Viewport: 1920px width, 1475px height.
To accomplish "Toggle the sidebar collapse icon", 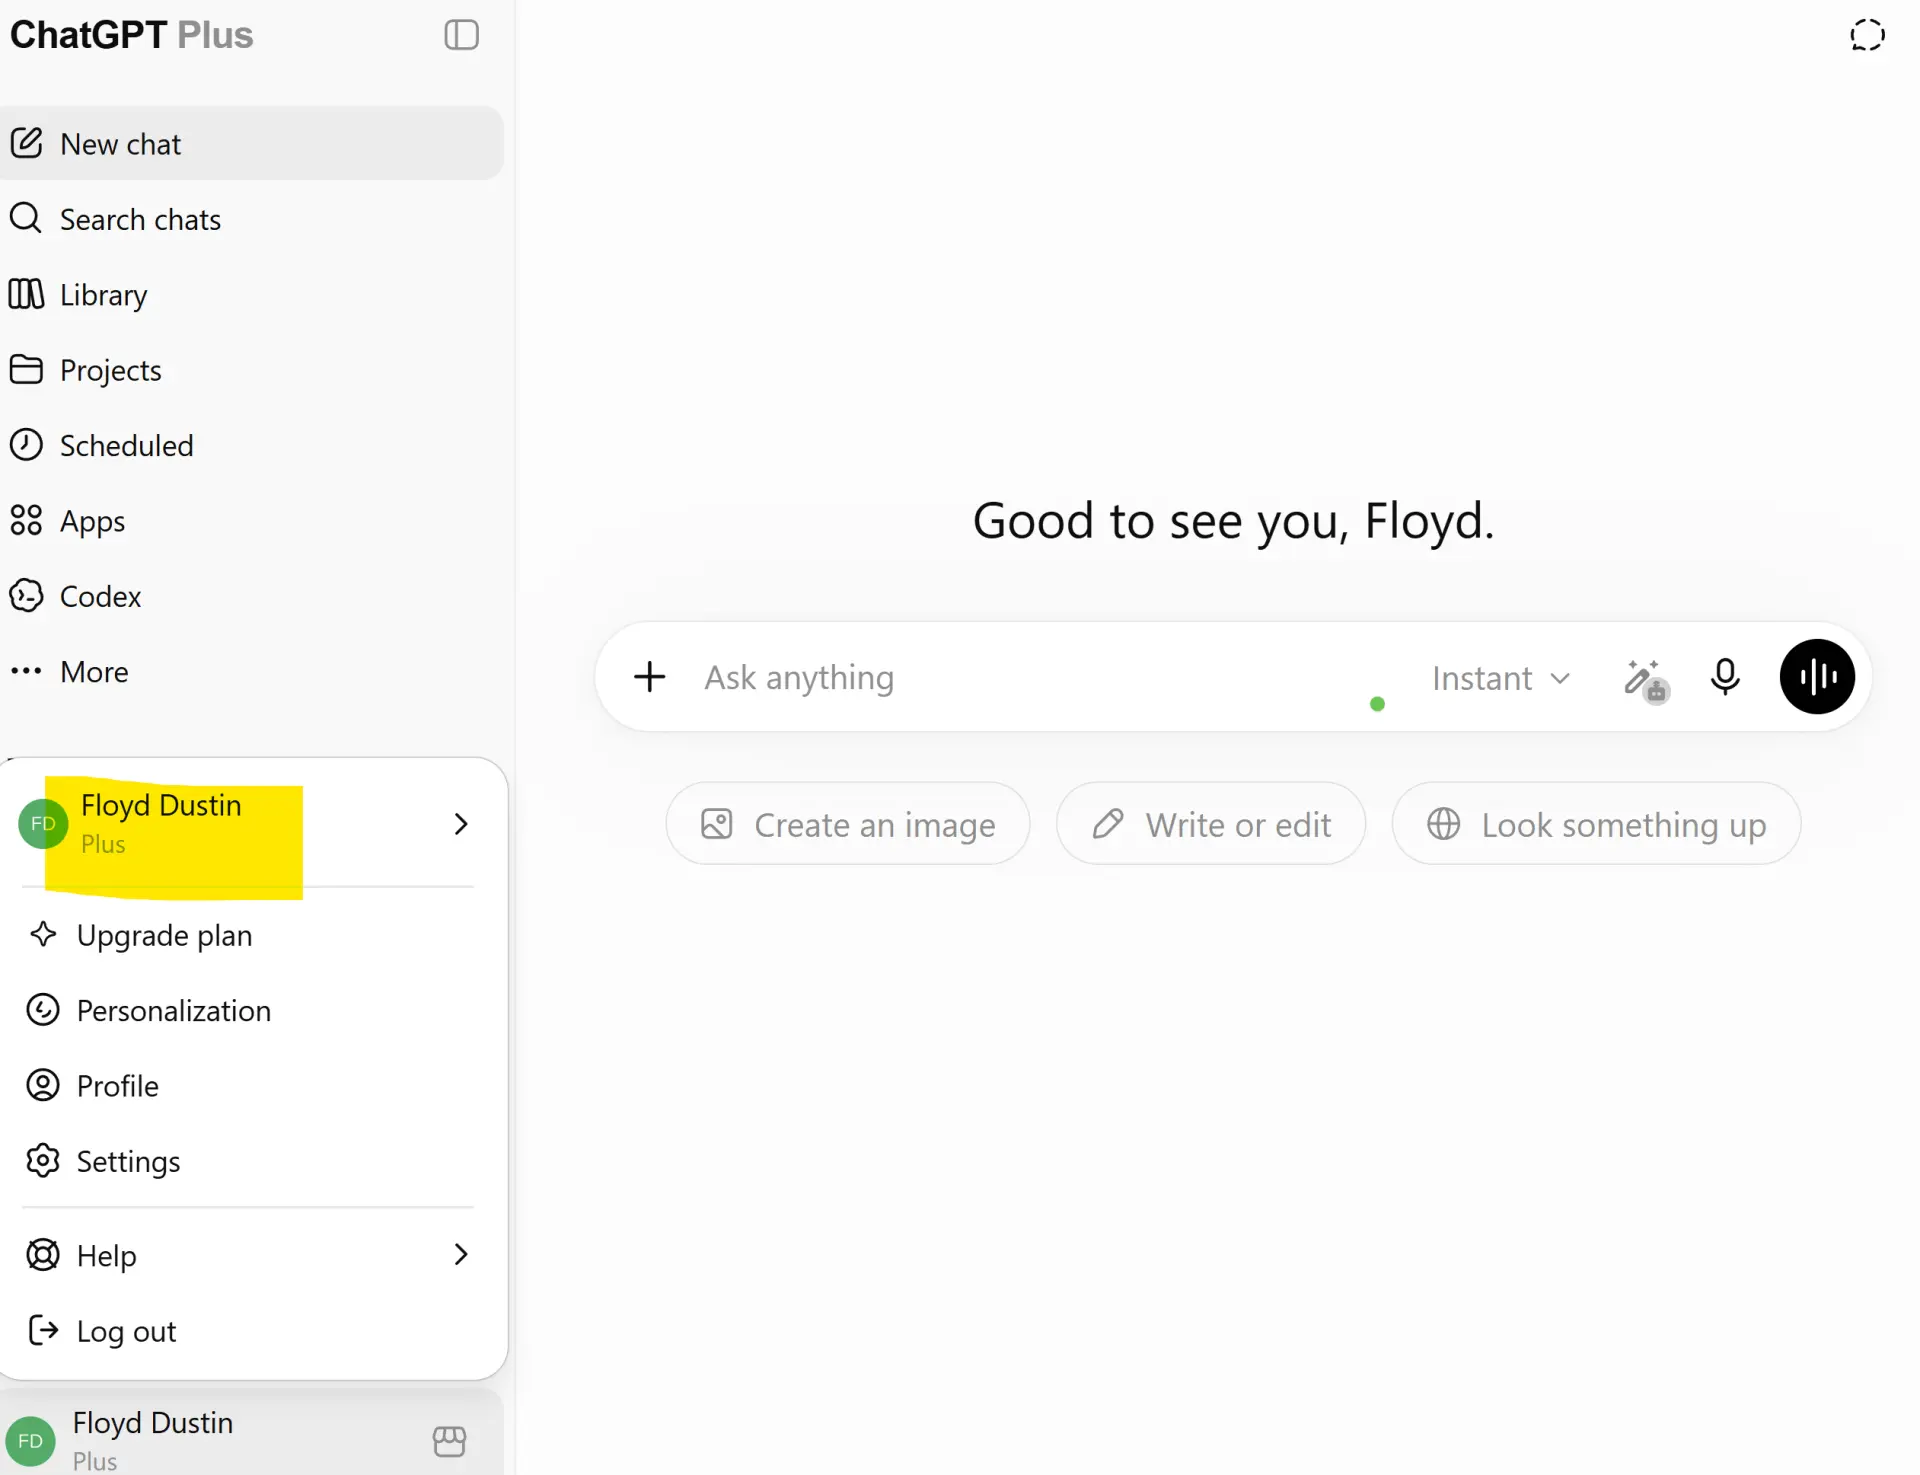I will 461,35.
